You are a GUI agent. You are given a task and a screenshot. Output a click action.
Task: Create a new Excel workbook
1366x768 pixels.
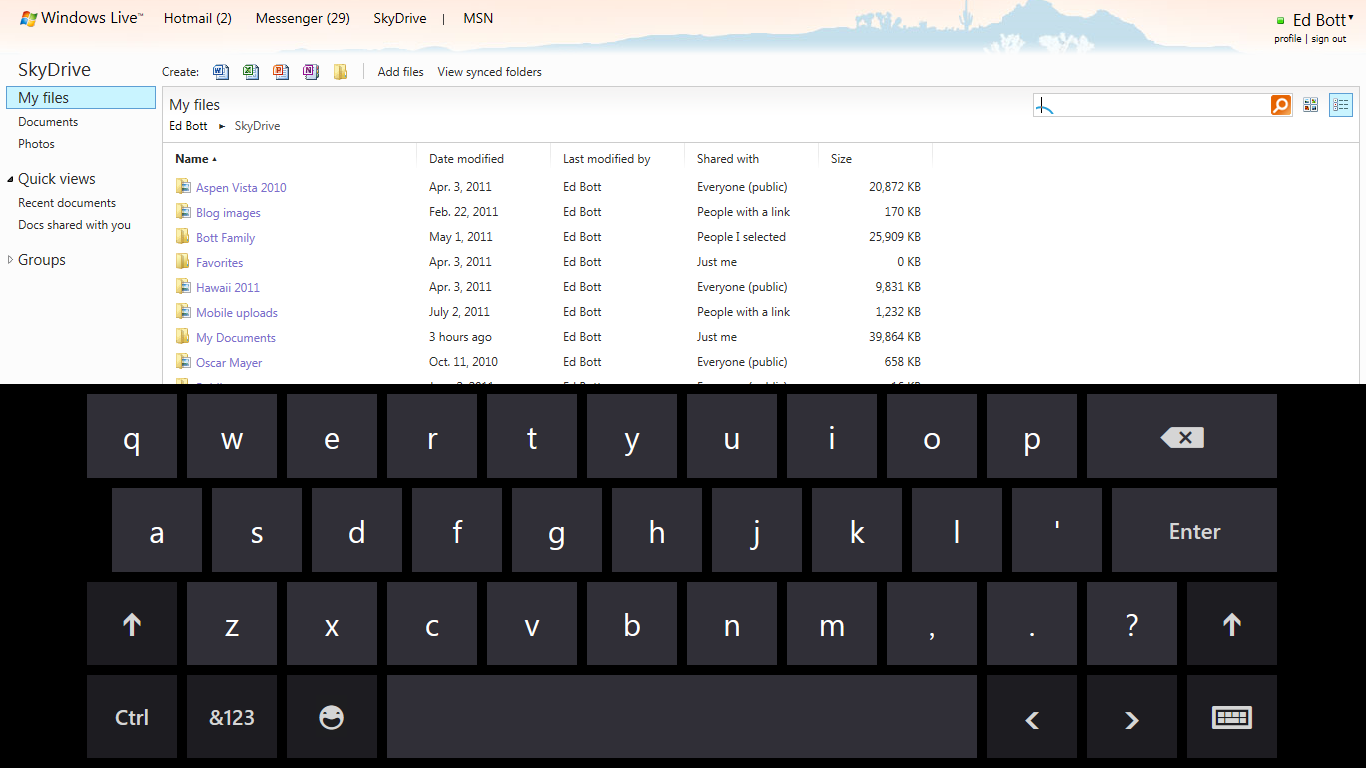pos(251,72)
